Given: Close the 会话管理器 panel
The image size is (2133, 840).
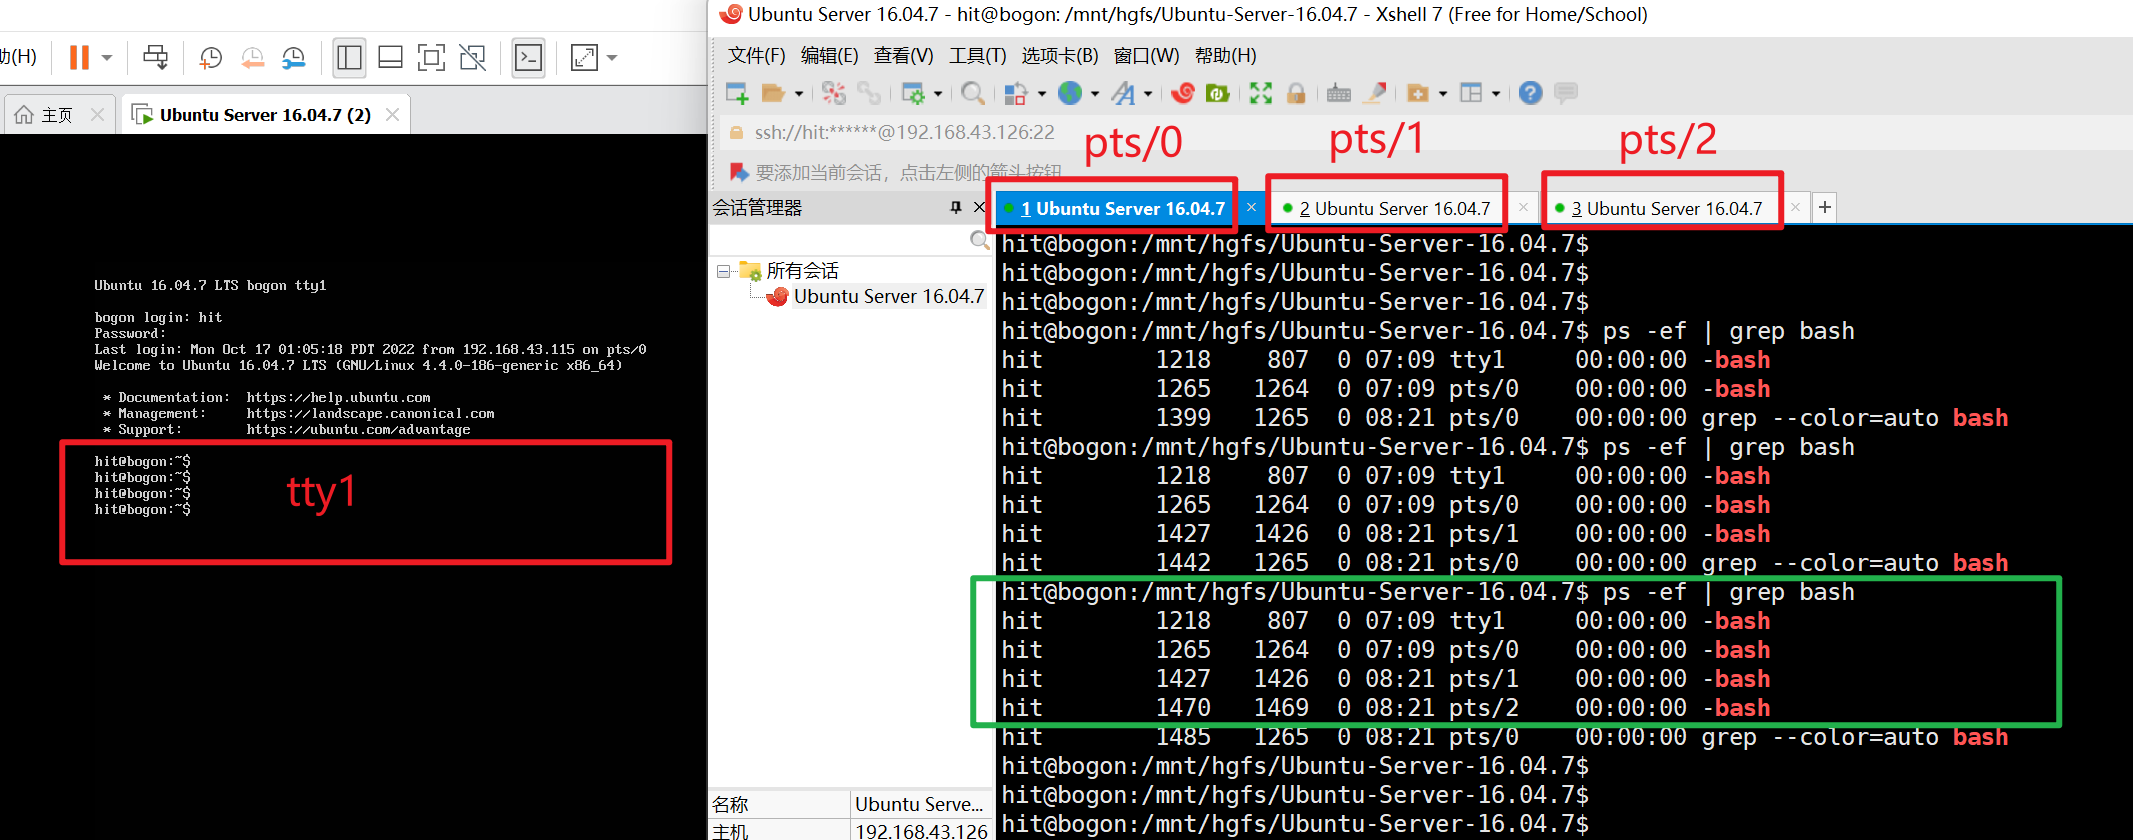Looking at the screenshot, I should 979,207.
